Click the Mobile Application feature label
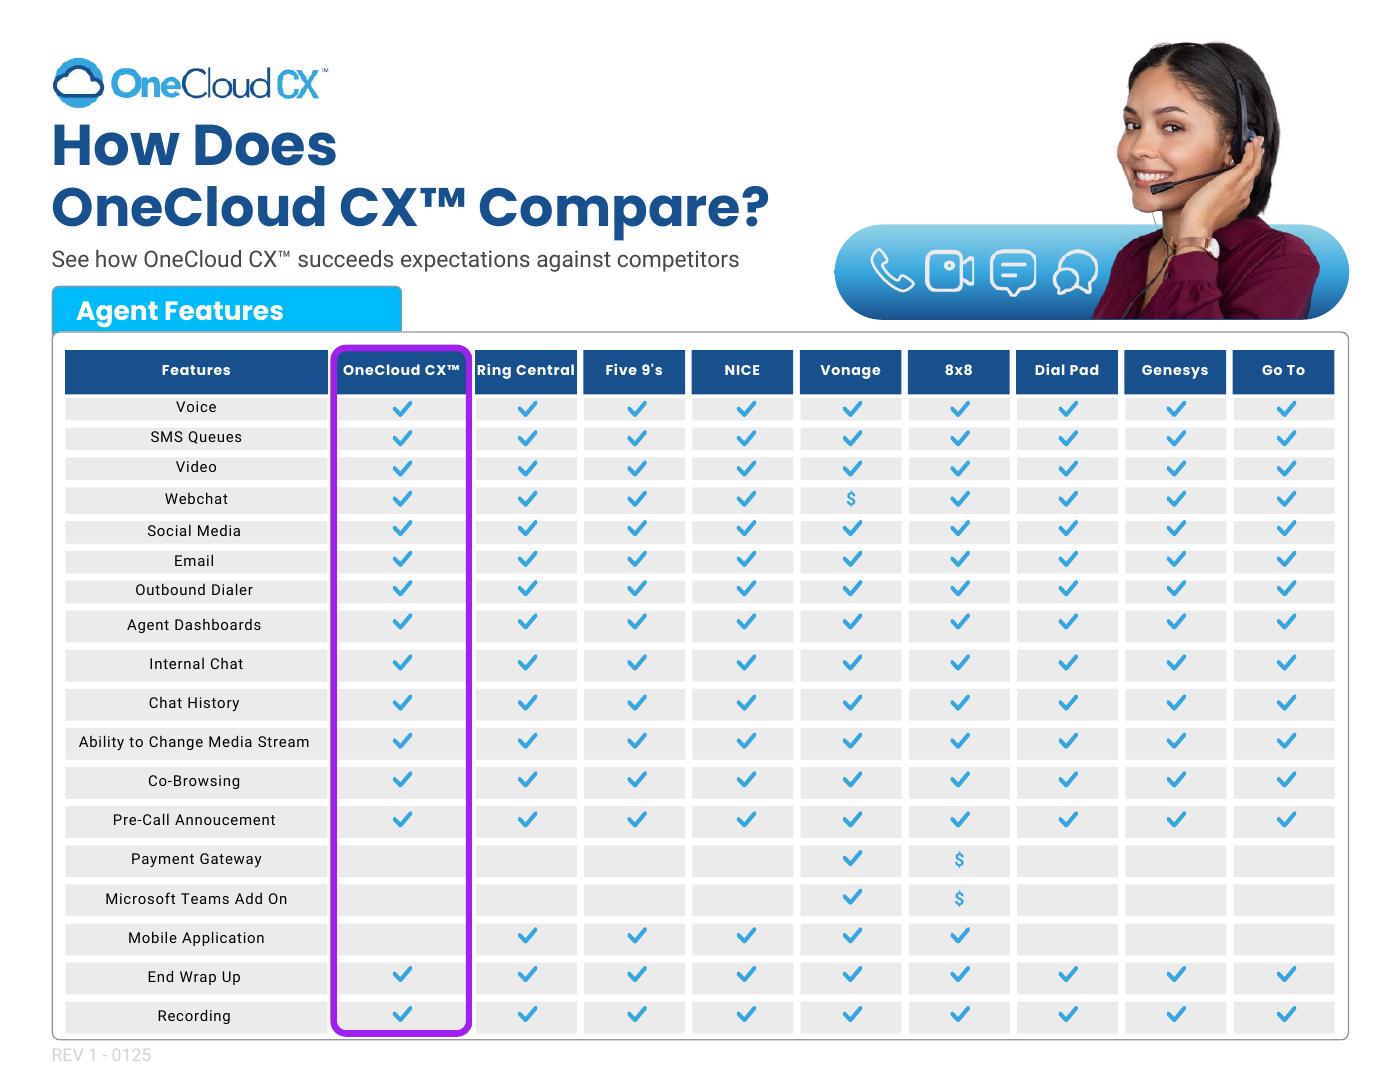Screen dimensions: 1400x1082 click(196, 938)
